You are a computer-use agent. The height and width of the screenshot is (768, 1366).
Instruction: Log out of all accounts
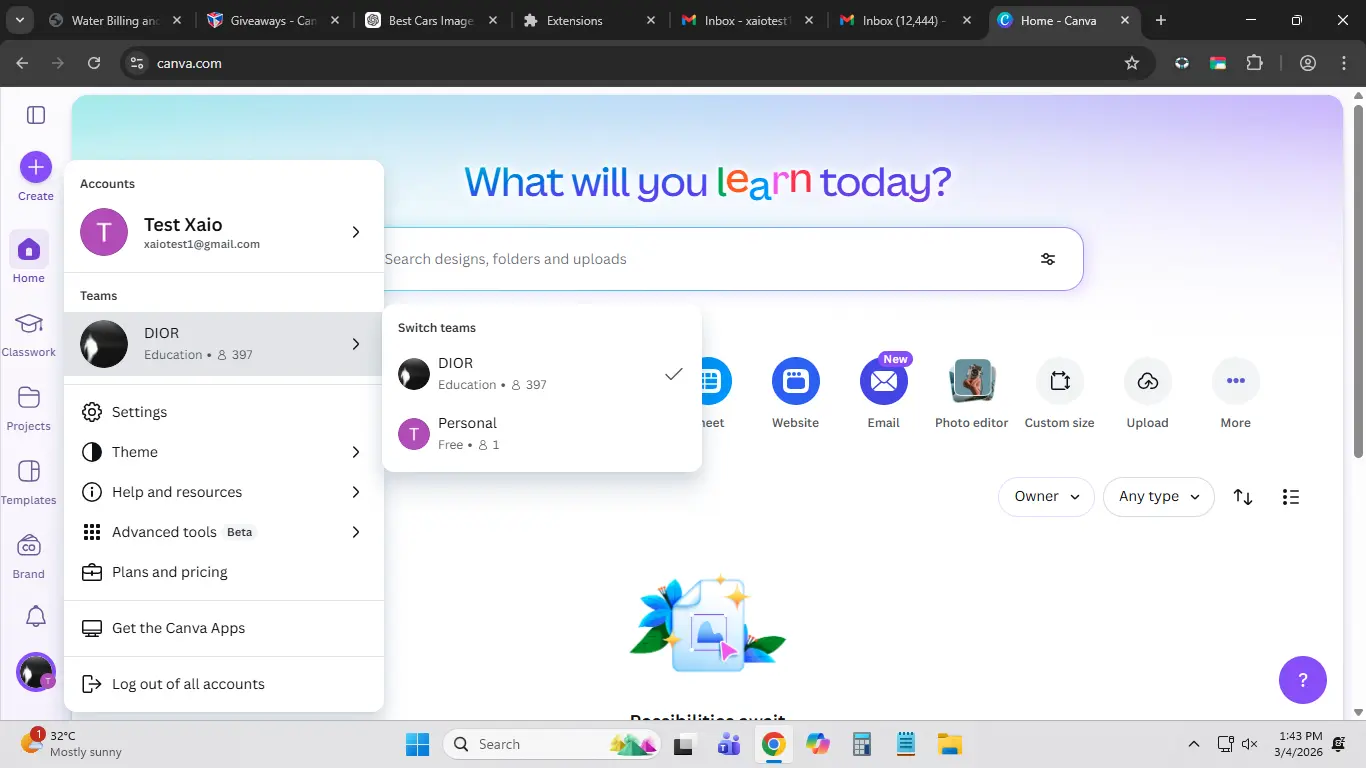pyautogui.click(x=224, y=684)
